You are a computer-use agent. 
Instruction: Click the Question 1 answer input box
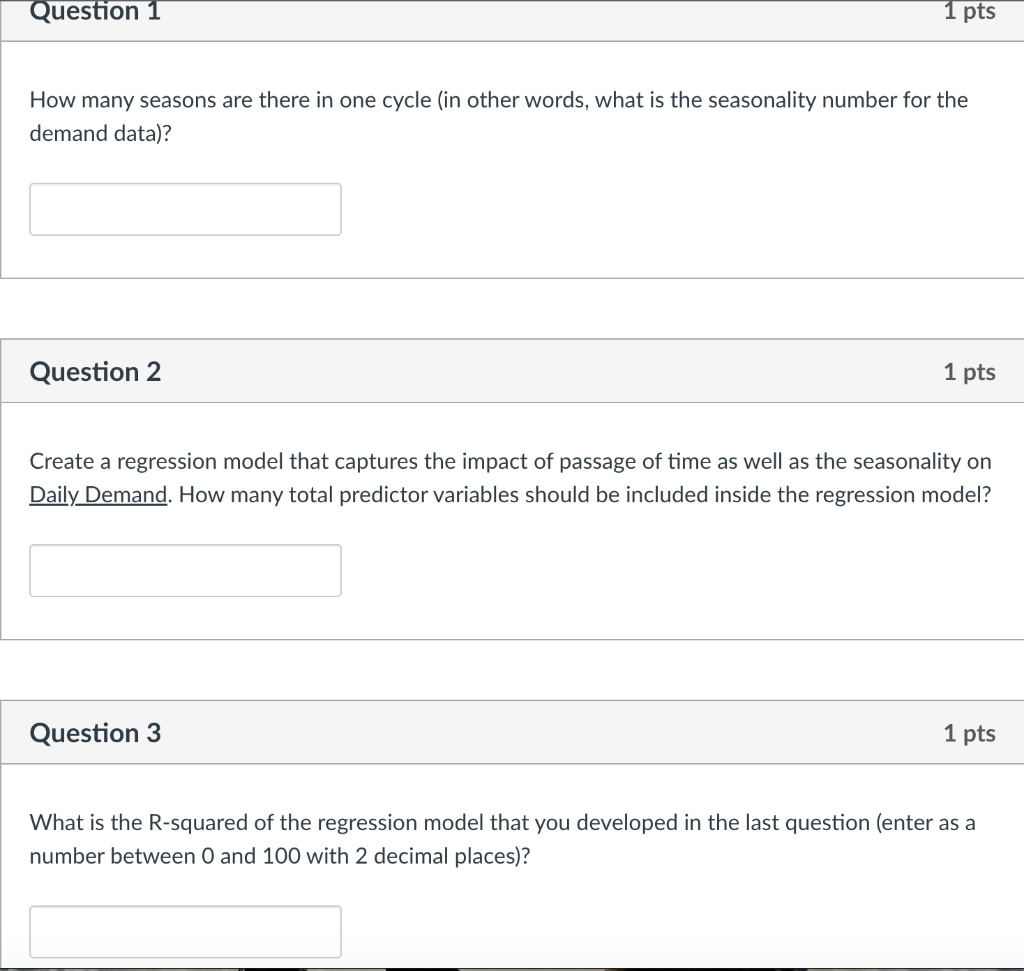pos(185,209)
